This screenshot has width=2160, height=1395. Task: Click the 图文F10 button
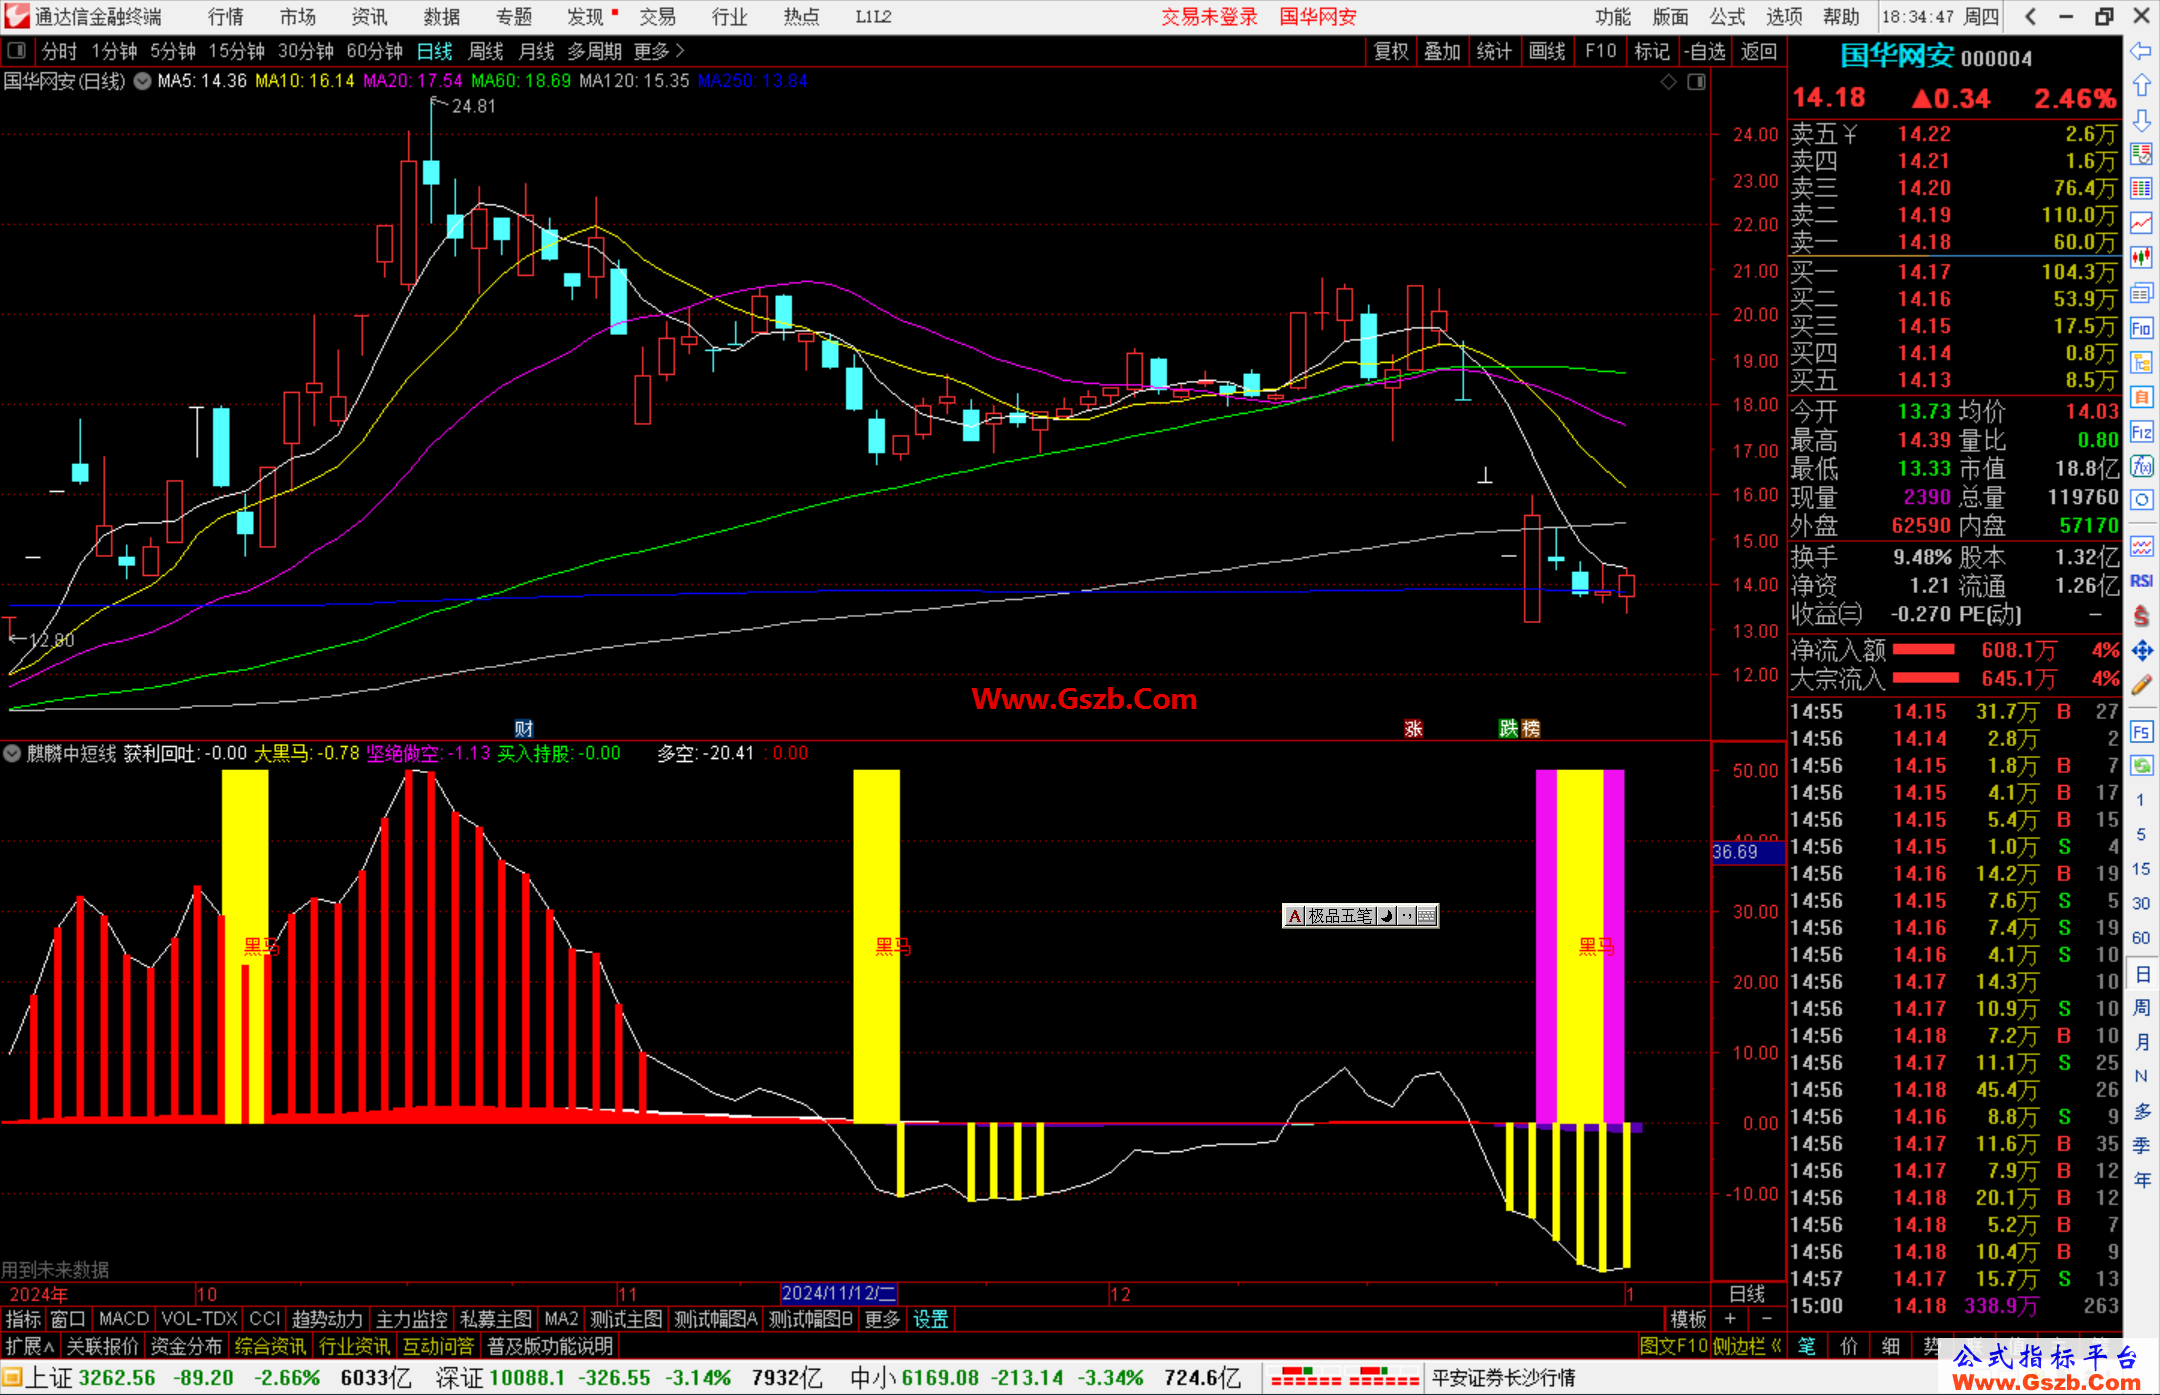click(1673, 1346)
